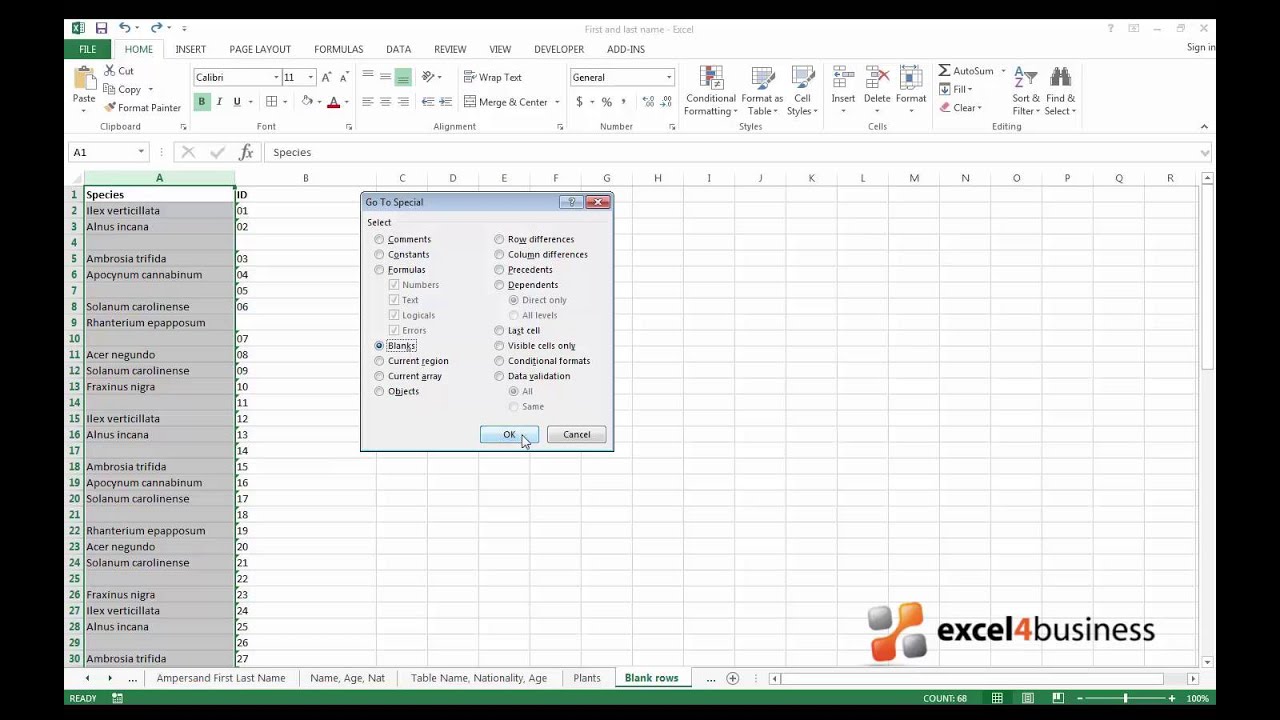Screen dimensions: 1280x720
Task: Collapse the ribbon with the chevron
Action: click(x=1204, y=127)
